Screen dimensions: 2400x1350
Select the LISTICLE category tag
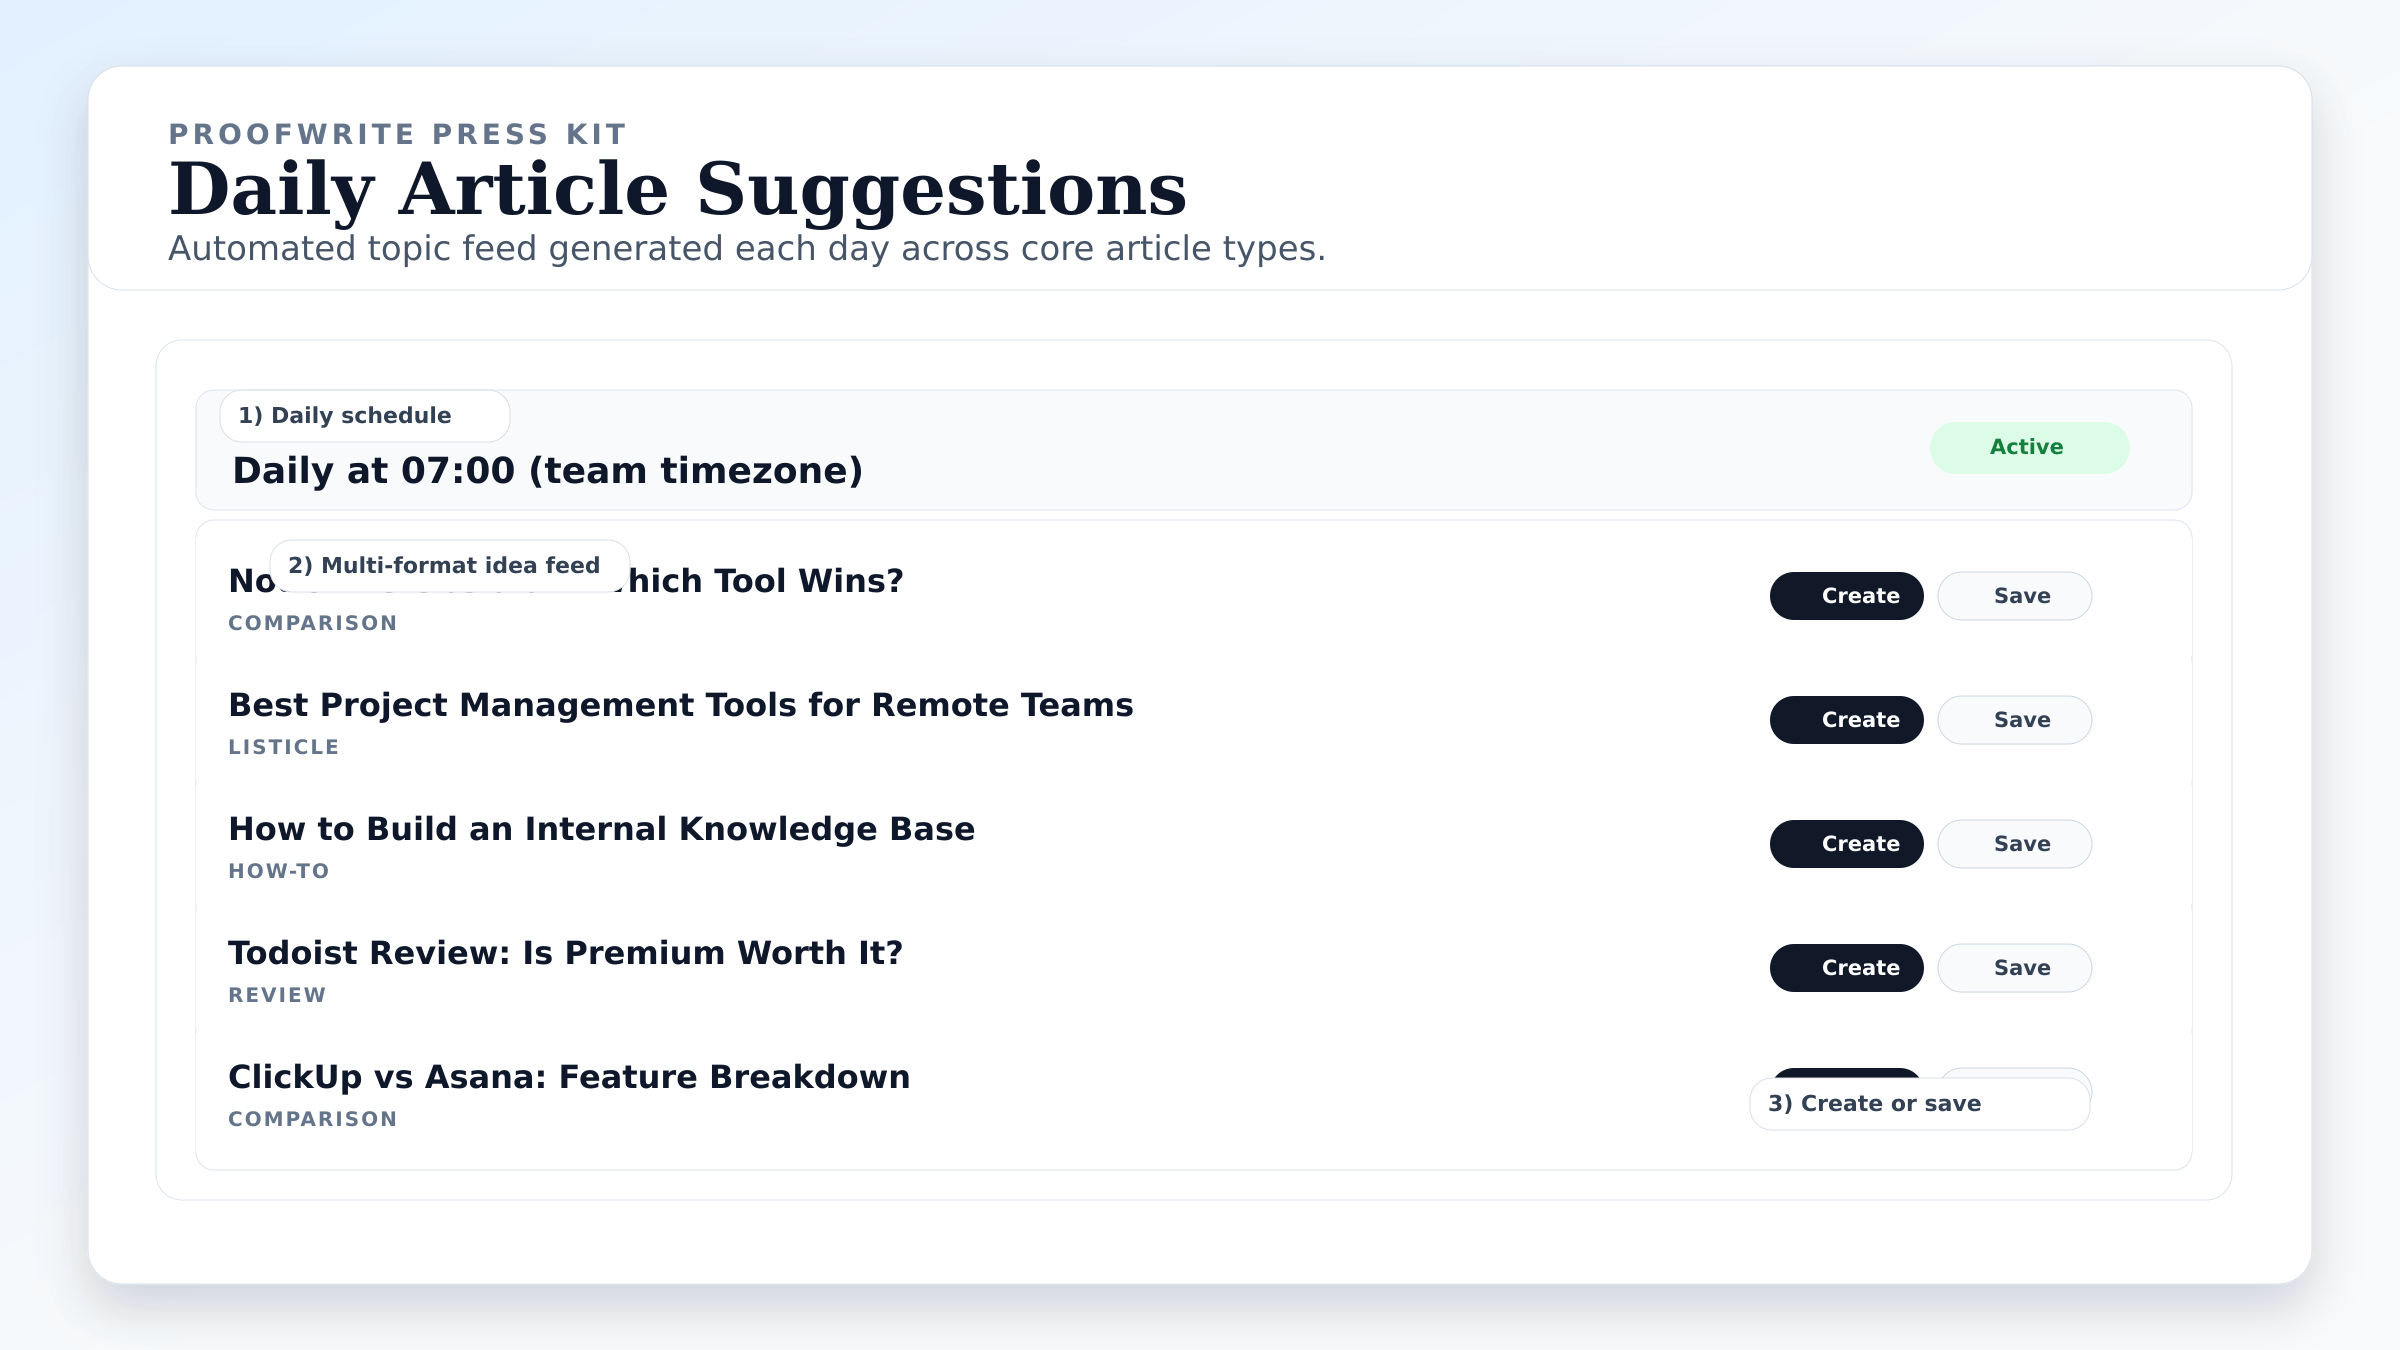point(283,746)
